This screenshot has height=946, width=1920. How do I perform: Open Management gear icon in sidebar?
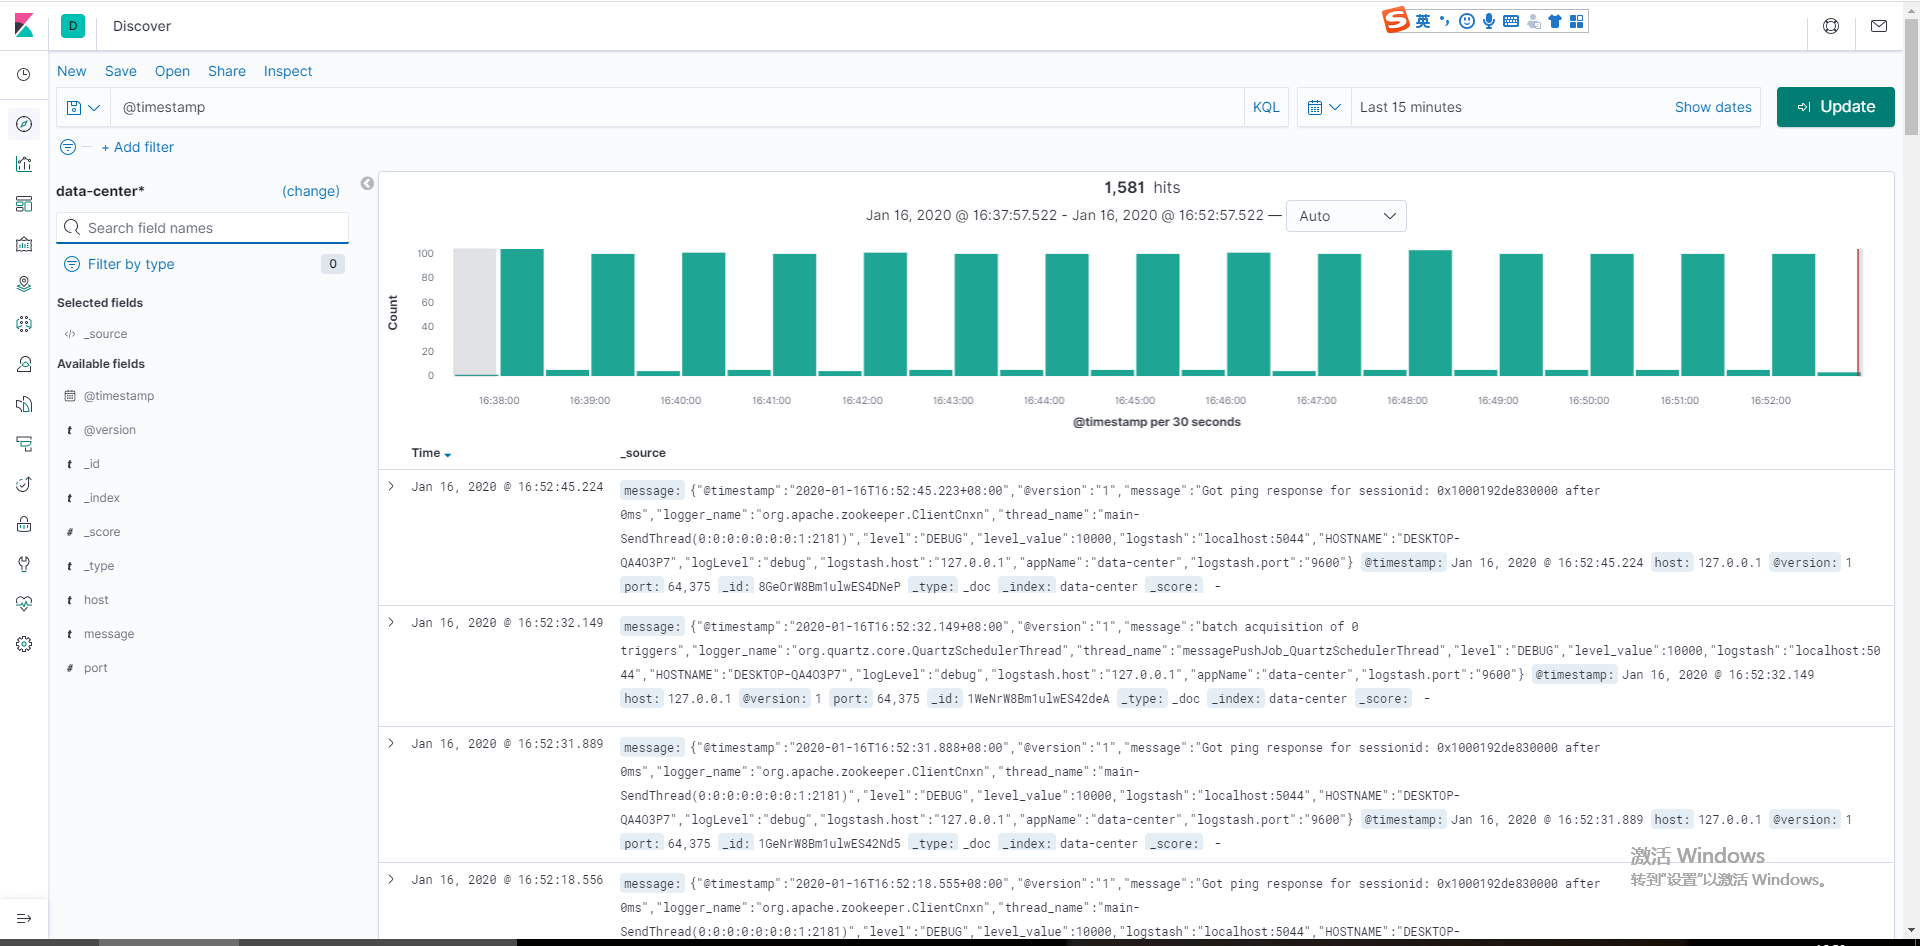click(24, 644)
